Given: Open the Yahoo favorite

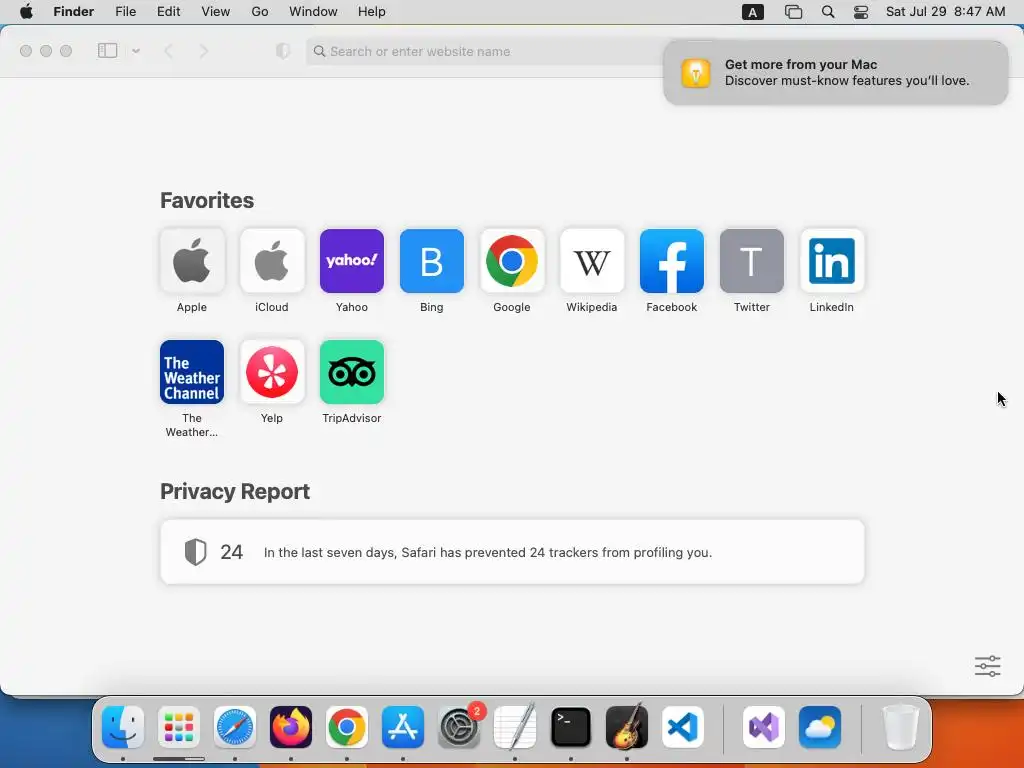Looking at the screenshot, I should point(351,261).
